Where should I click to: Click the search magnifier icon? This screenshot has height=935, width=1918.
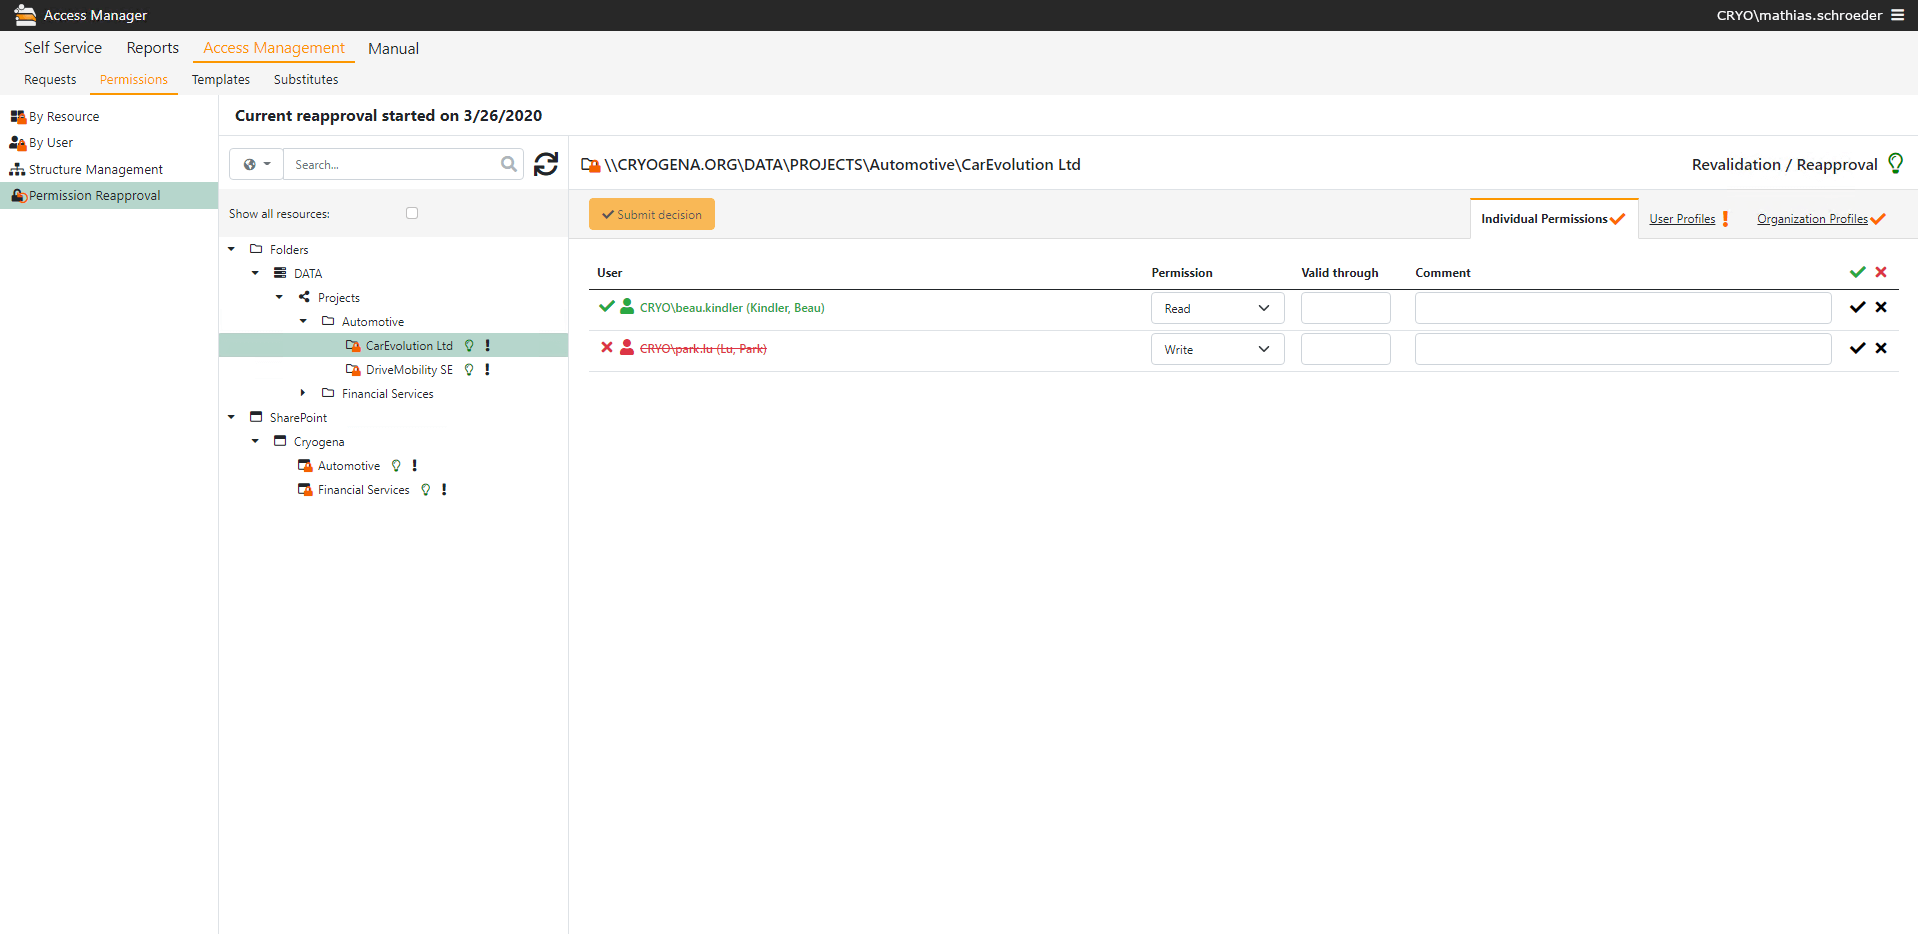point(509,164)
